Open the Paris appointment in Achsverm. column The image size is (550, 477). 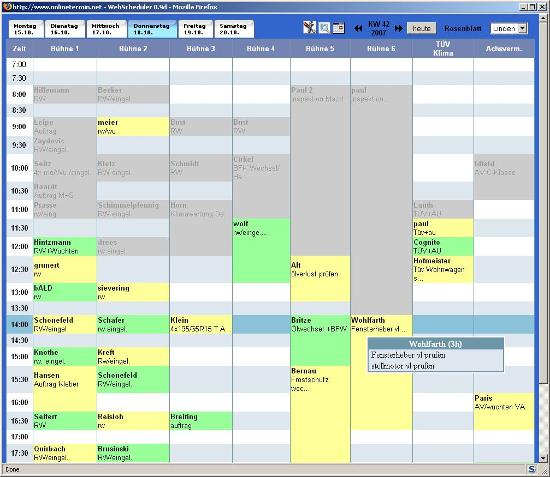pos(503,411)
